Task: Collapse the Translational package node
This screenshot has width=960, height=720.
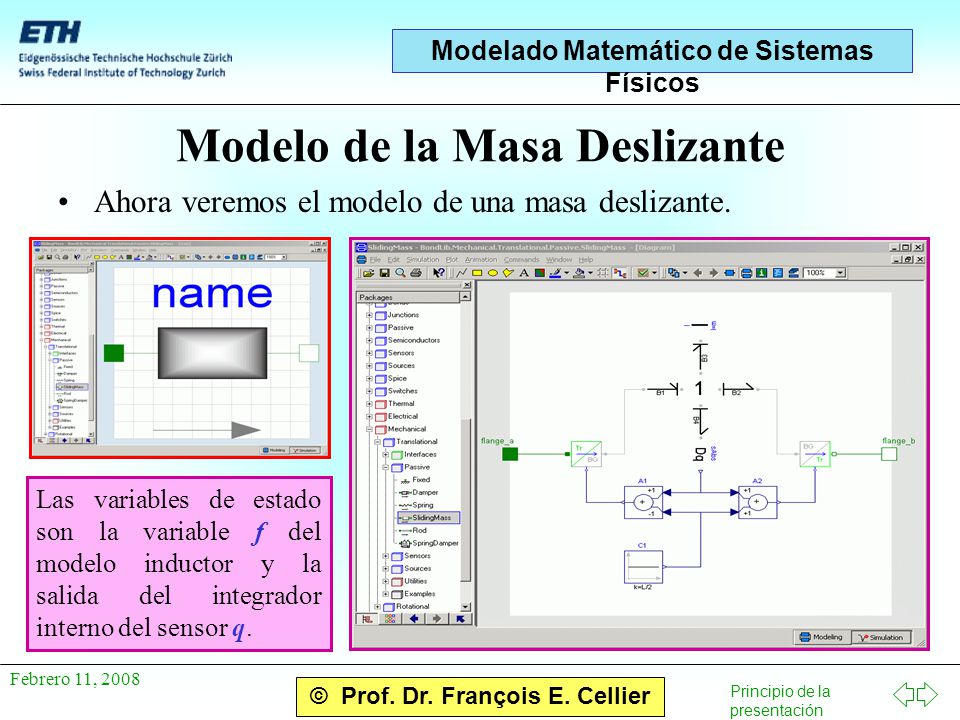Action: point(378,442)
